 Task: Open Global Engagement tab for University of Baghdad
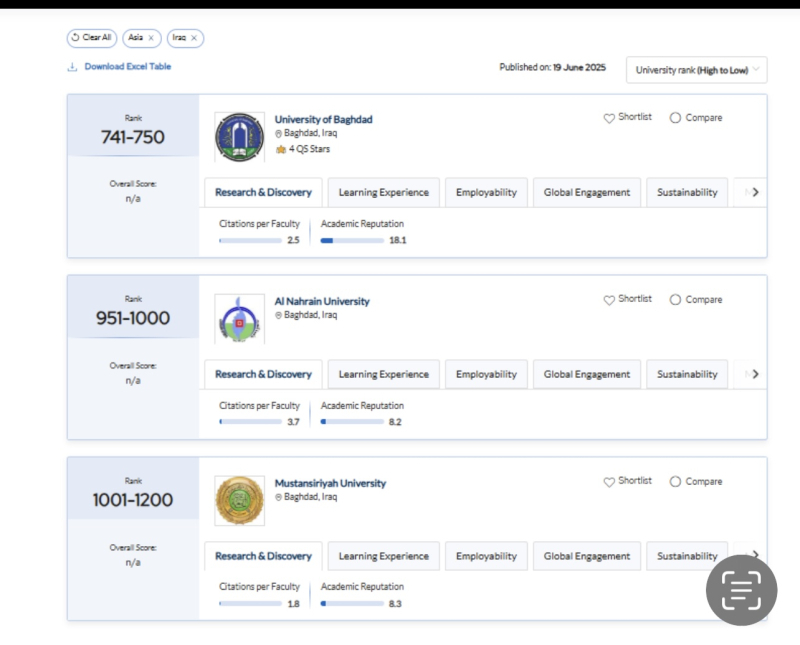tap(587, 192)
